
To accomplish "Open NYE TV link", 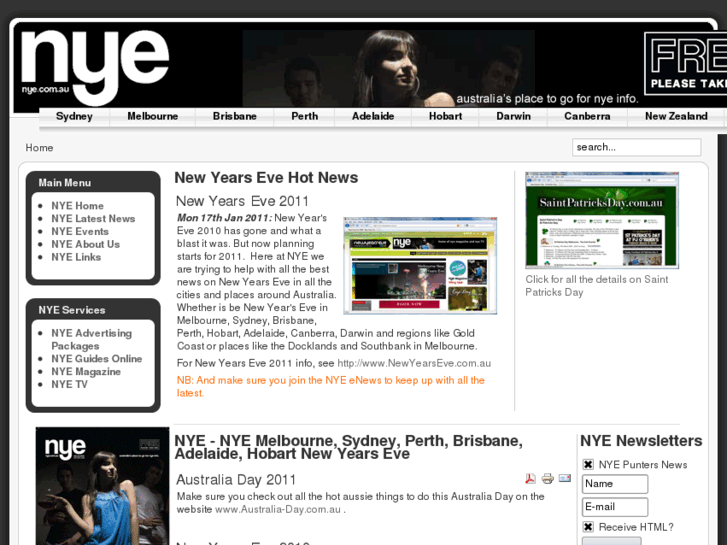I will [x=69, y=384].
